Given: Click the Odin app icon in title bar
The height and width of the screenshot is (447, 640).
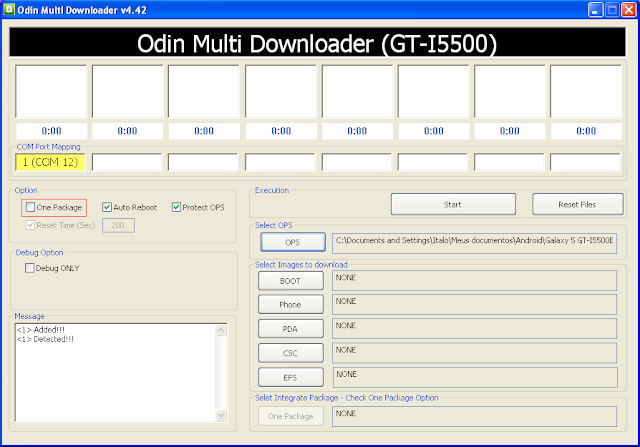Looking at the screenshot, I should click(9, 9).
